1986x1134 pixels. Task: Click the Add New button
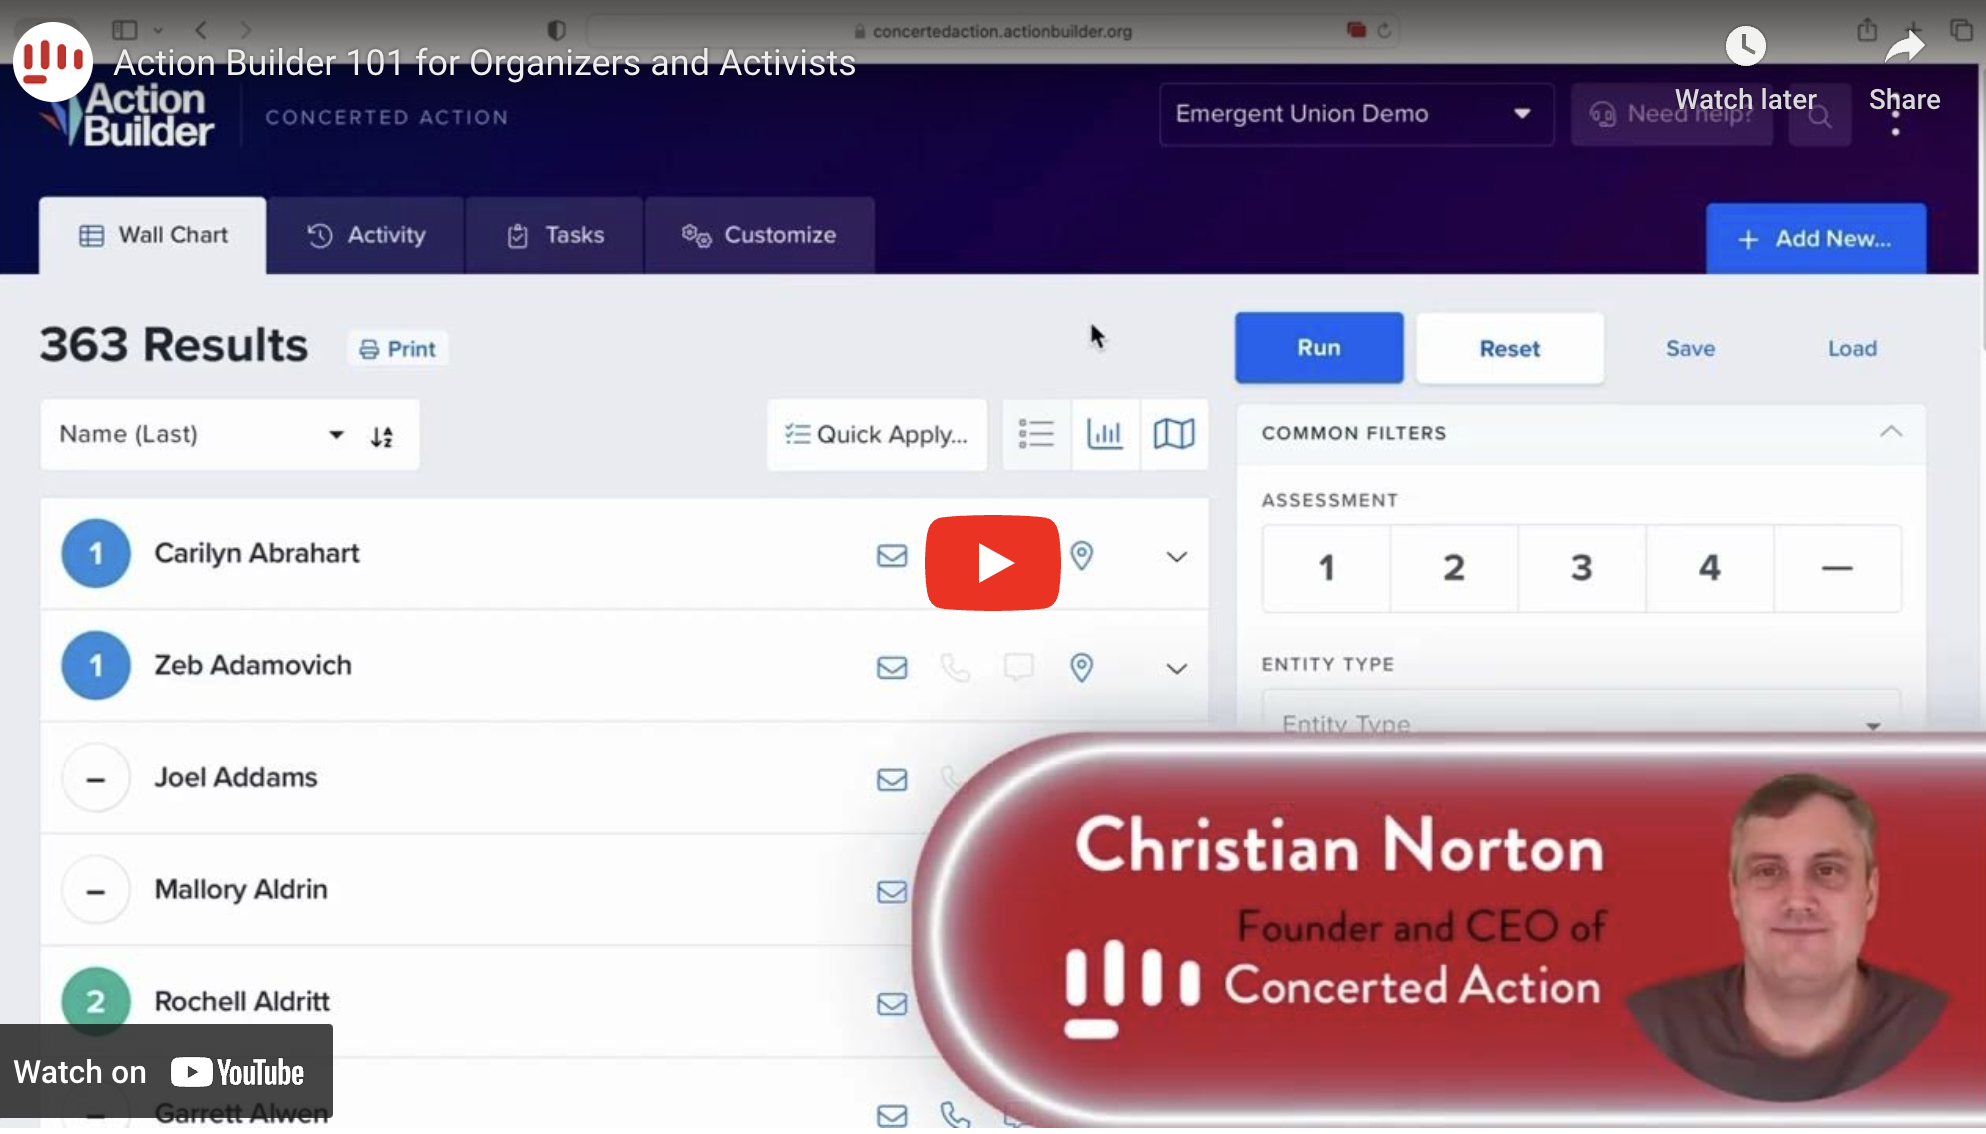(1815, 238)
